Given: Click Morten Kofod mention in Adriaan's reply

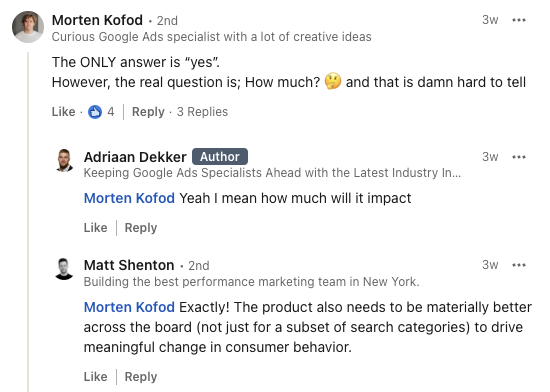Looking at the screenshot, I should coord(129,198).
